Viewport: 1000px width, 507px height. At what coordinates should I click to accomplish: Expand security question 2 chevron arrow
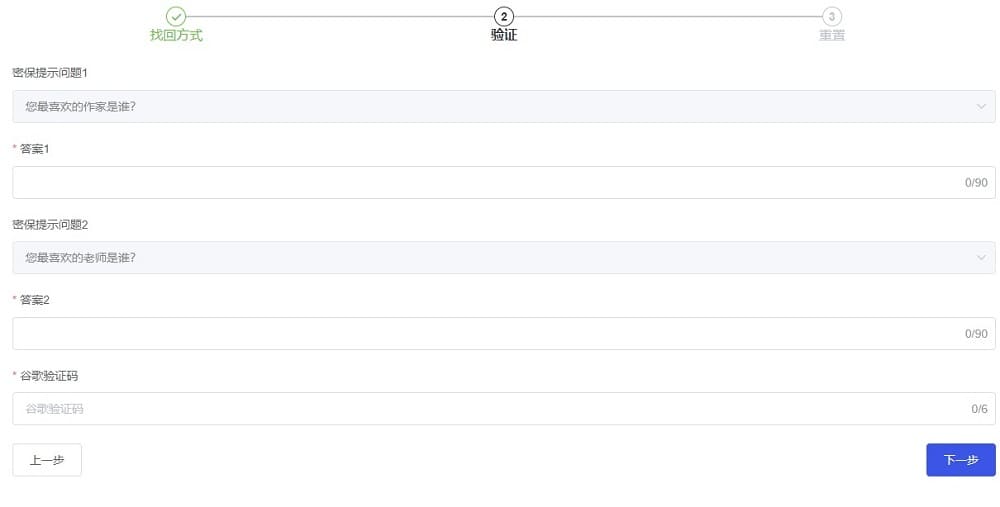pyautogui.click(x=981, y=258)
